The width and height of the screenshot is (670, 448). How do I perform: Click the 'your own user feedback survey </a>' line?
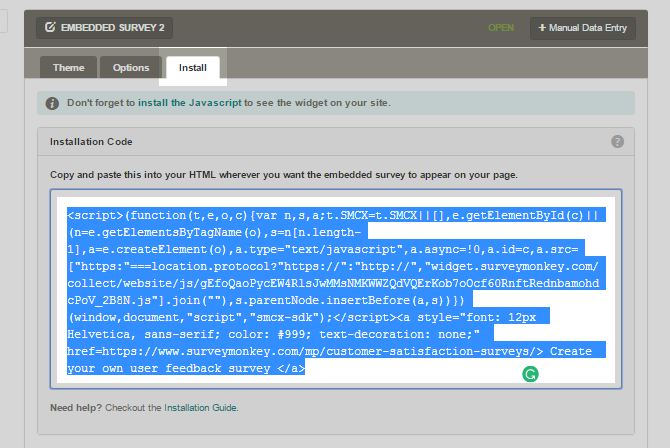coord(186,368)
